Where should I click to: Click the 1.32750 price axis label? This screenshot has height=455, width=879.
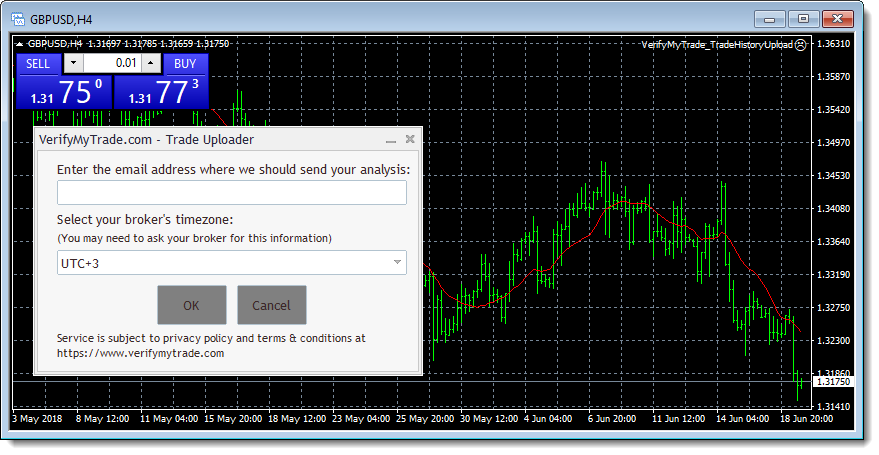(x=833, y=308)
